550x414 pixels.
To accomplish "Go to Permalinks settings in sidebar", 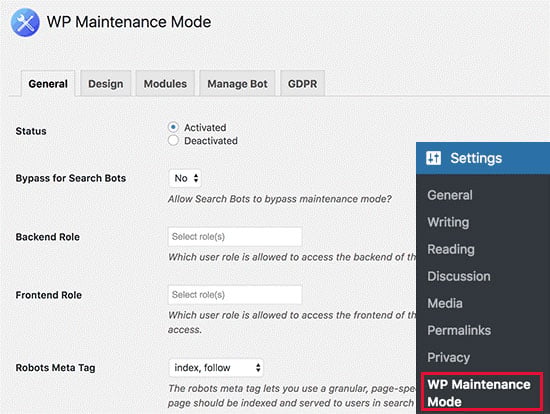I will 459,330.
